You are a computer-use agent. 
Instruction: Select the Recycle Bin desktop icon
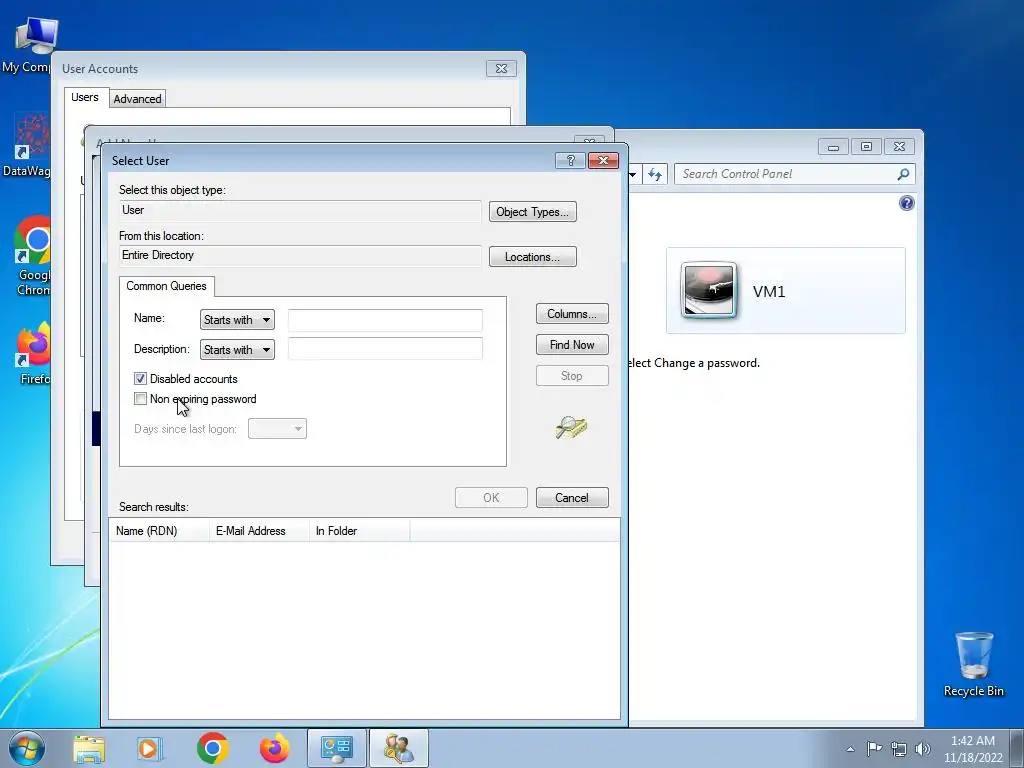[x=974, y=664]
